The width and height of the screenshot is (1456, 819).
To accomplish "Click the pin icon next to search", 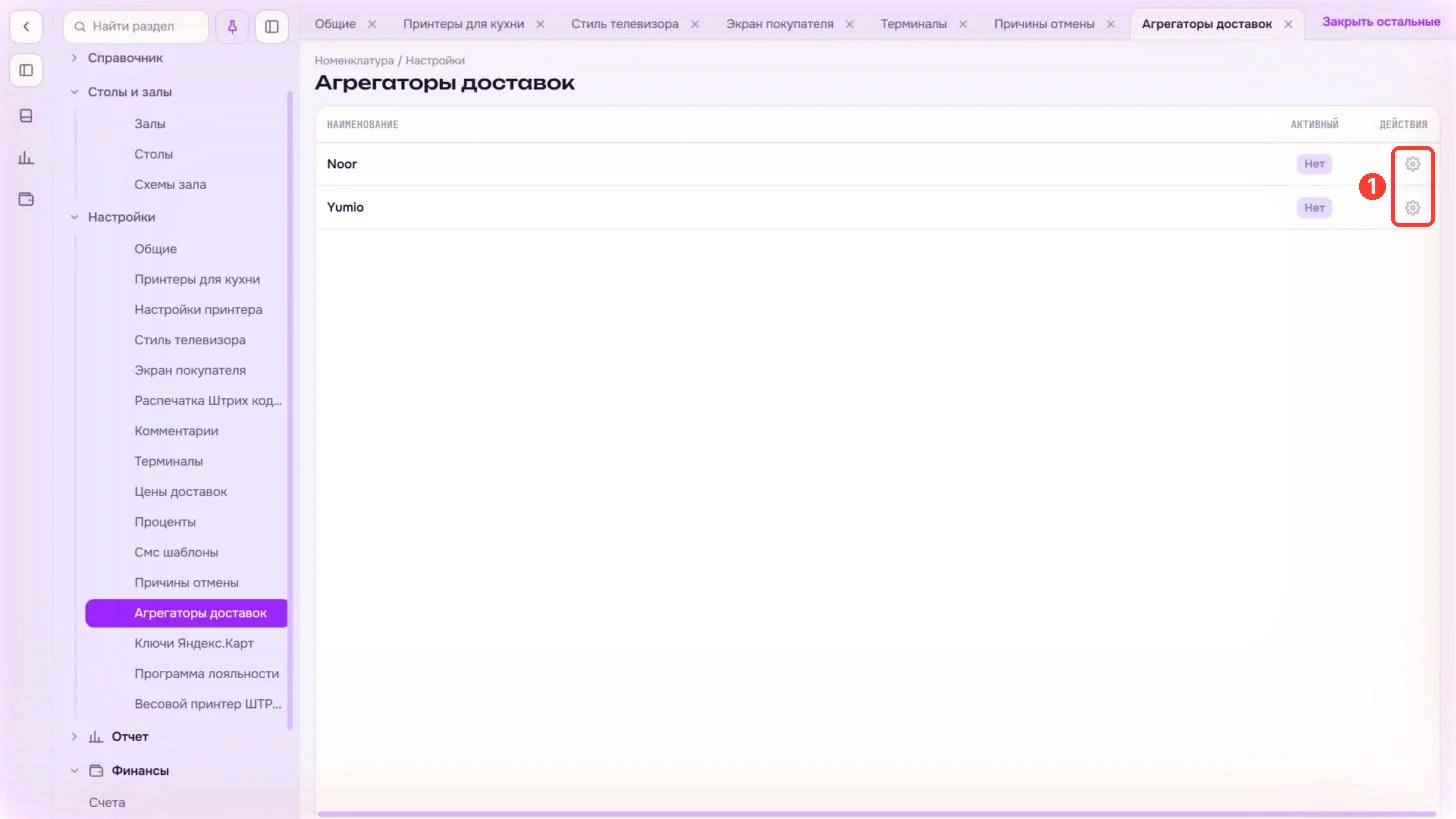I will pyautogui.click(x=232, y=27).
